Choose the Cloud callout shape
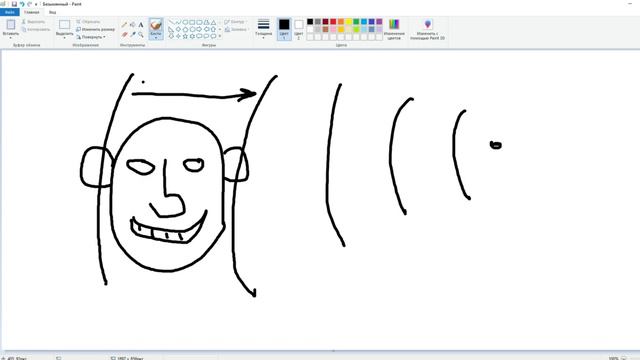The image size is (640, 360). pyautogui.click(x=213, y=36)
